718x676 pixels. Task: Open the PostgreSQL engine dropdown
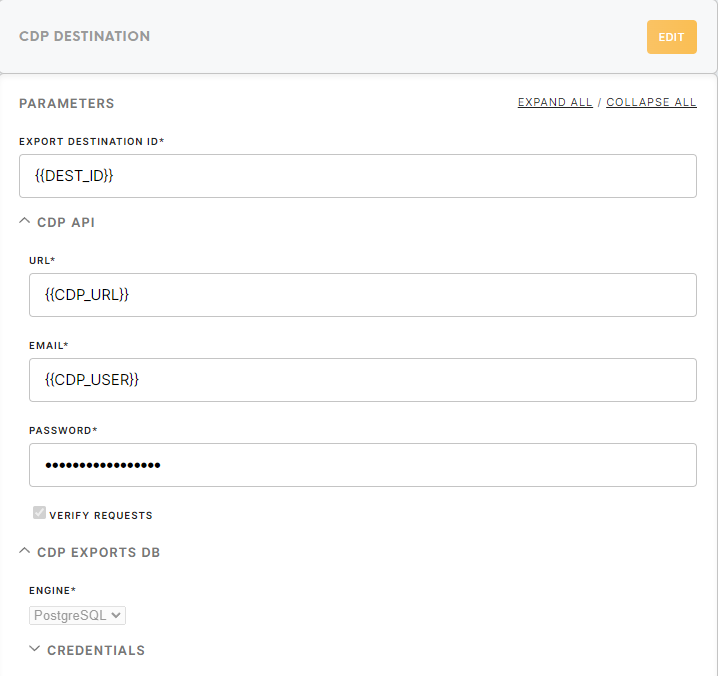(77, 615)
